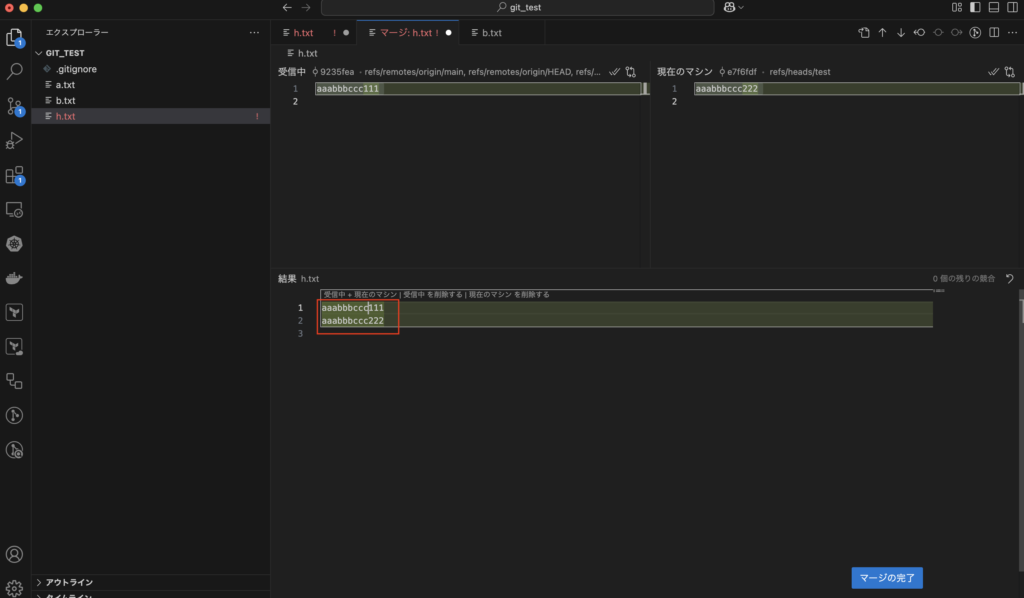Accept all changes from current pane
Image resolution: width=1024 pixels, height=598 pixels.
(x=993, y=72)
